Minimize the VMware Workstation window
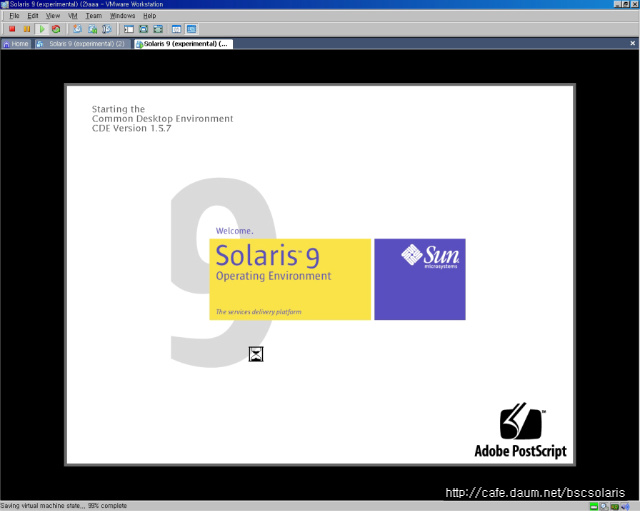 coord(617,4)
